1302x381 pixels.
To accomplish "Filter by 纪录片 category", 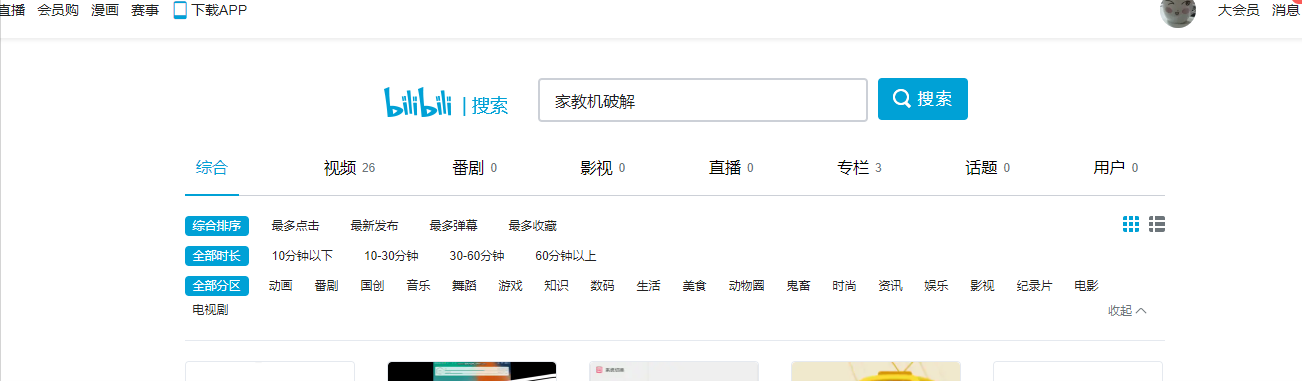I will pos(1034,286).
